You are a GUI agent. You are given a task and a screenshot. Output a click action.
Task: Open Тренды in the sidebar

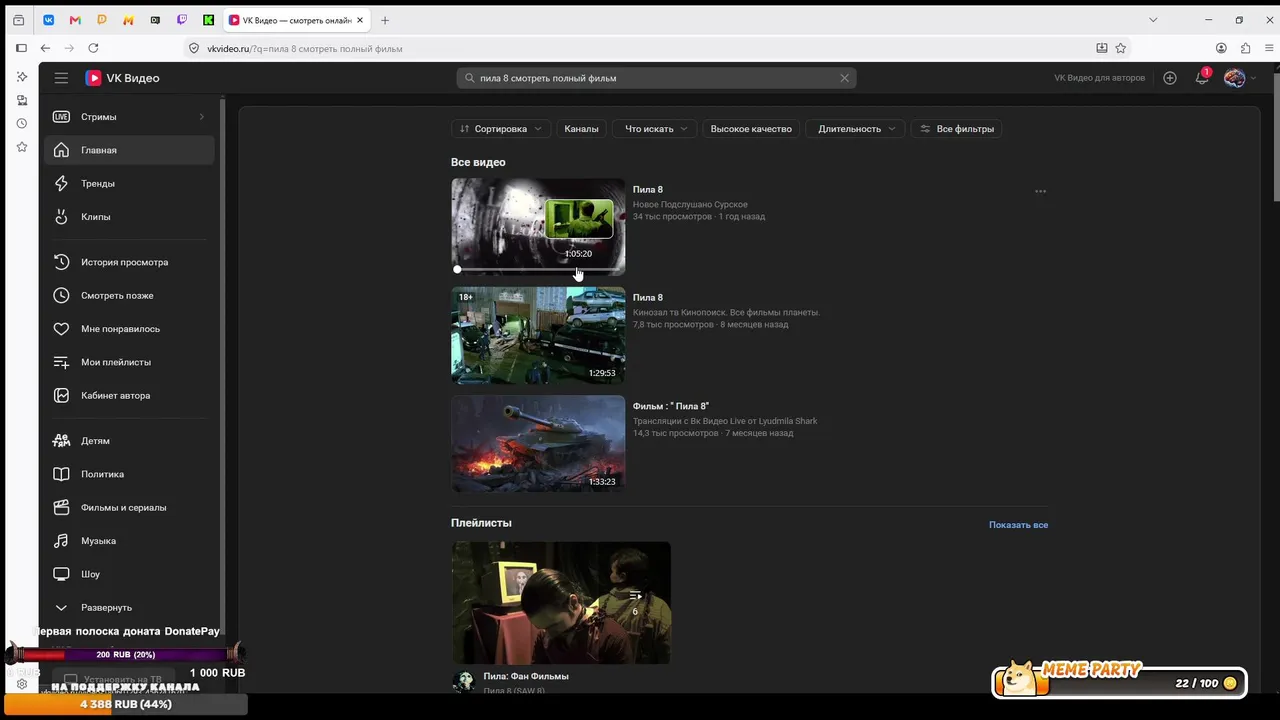[129, 184]
